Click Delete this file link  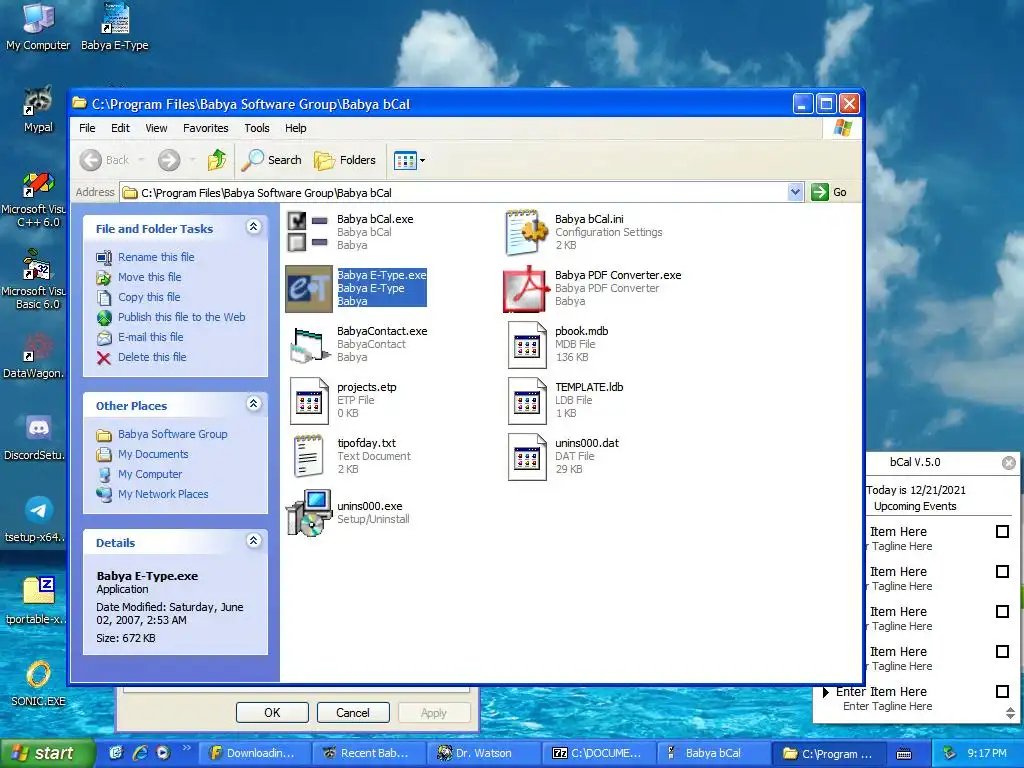152,357
